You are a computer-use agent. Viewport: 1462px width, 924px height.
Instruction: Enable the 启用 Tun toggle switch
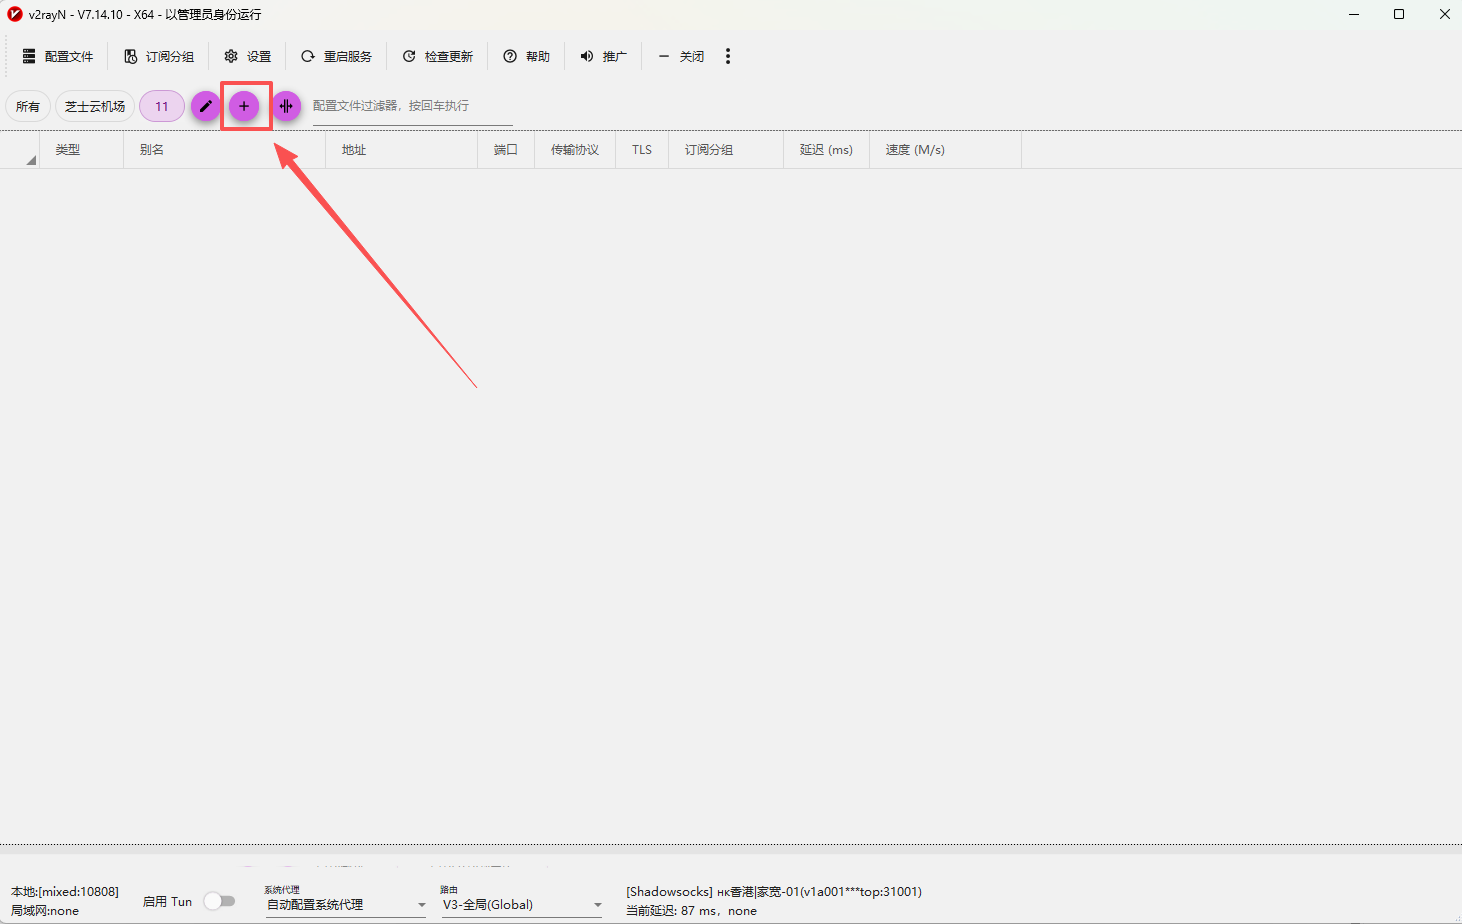pos(219,901)
